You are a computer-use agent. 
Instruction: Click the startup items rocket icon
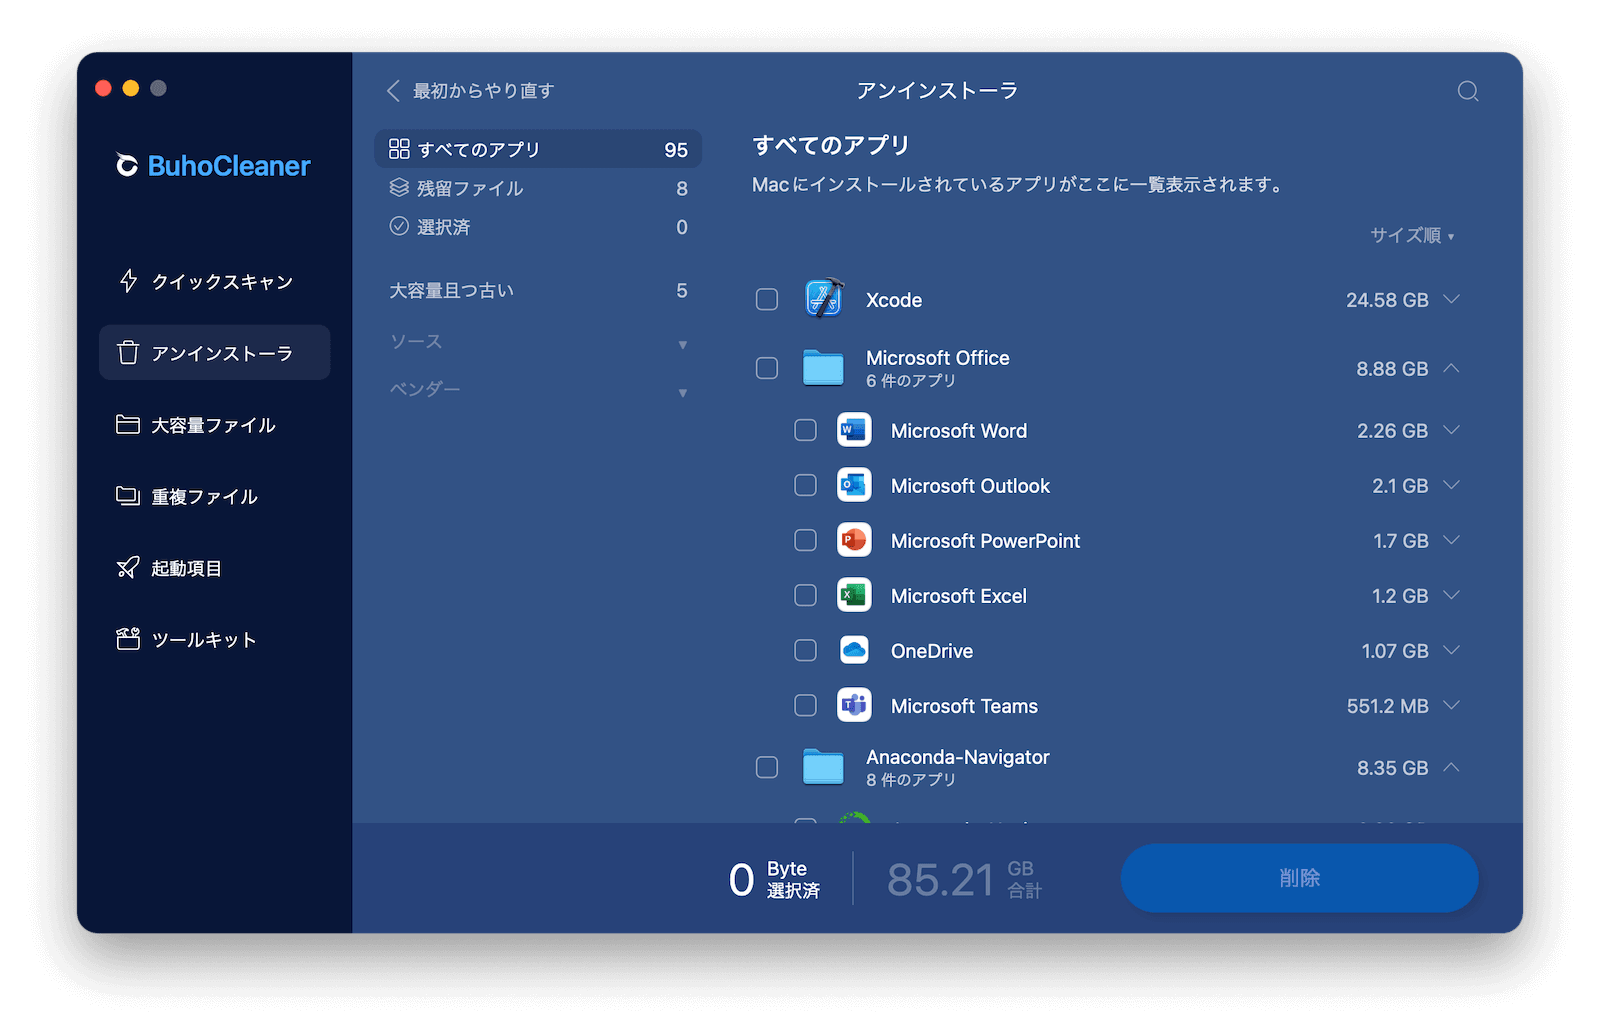[128, 568]
